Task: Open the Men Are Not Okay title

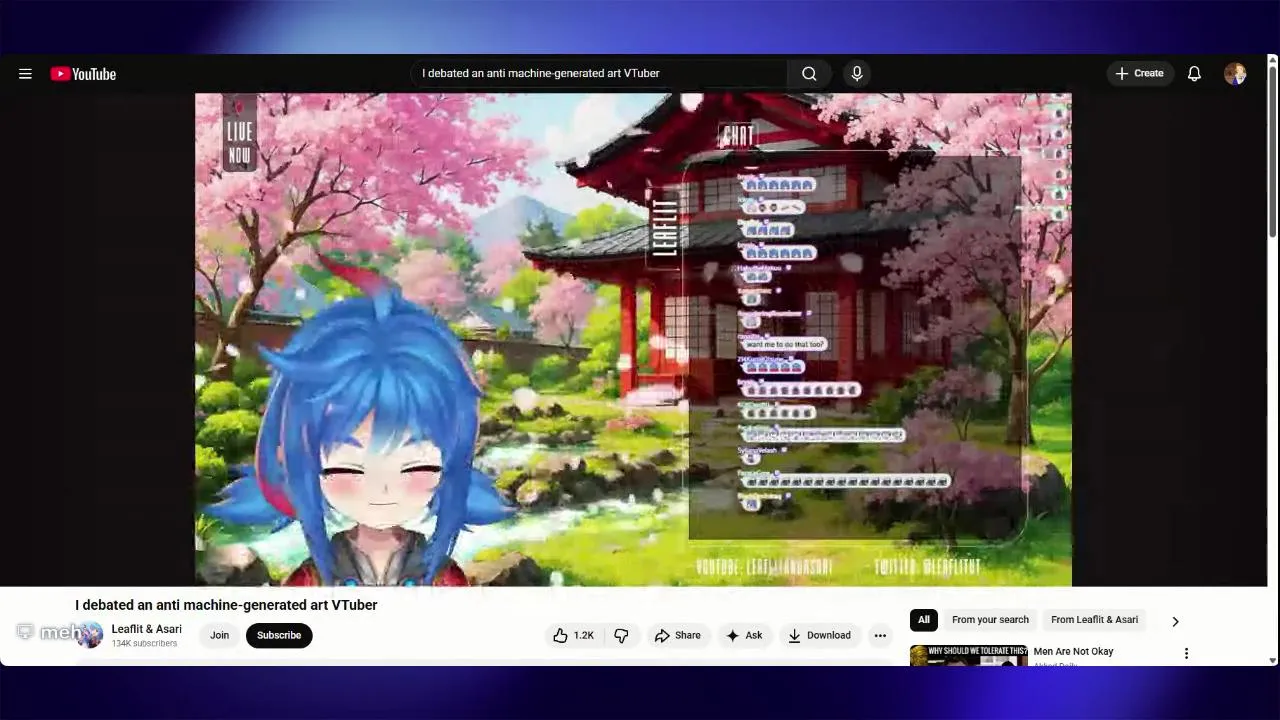Action: click(x=1073, y=652)
